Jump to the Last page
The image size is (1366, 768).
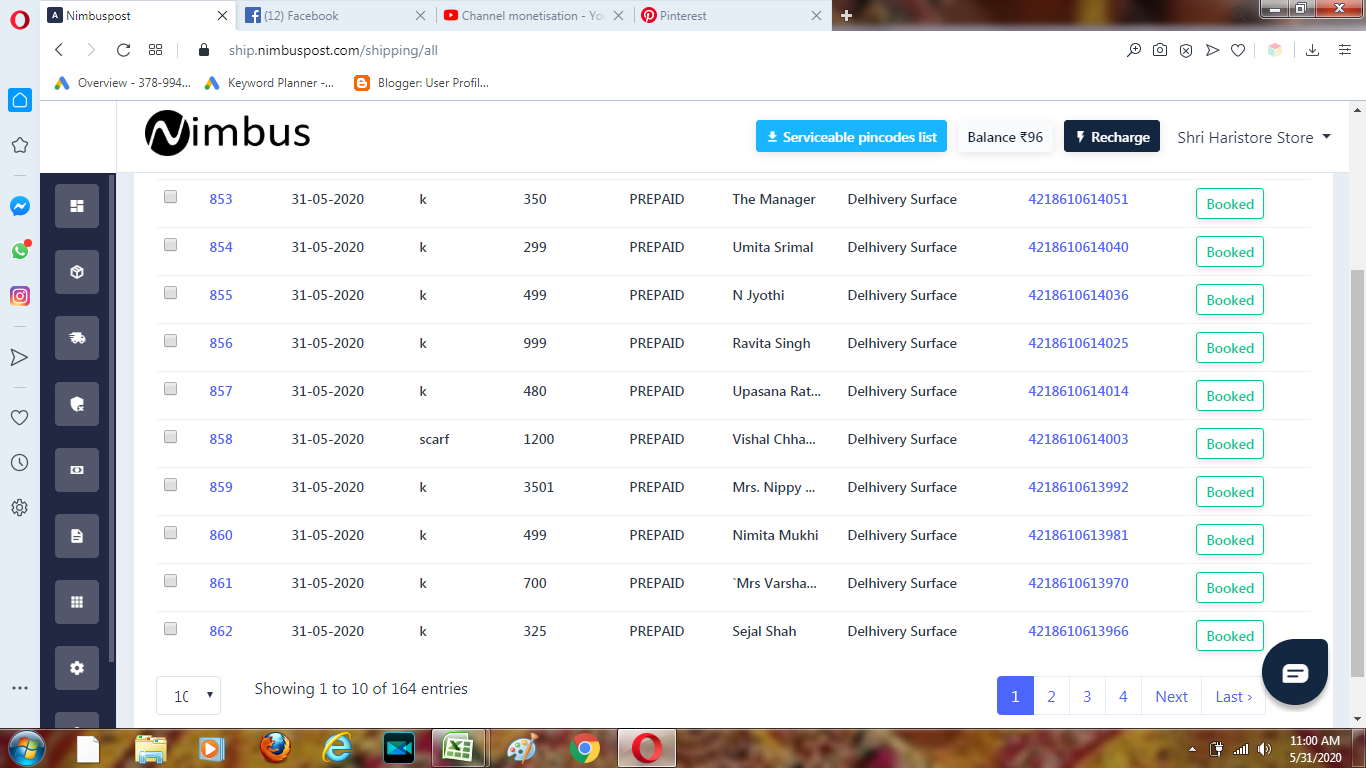1233,696
